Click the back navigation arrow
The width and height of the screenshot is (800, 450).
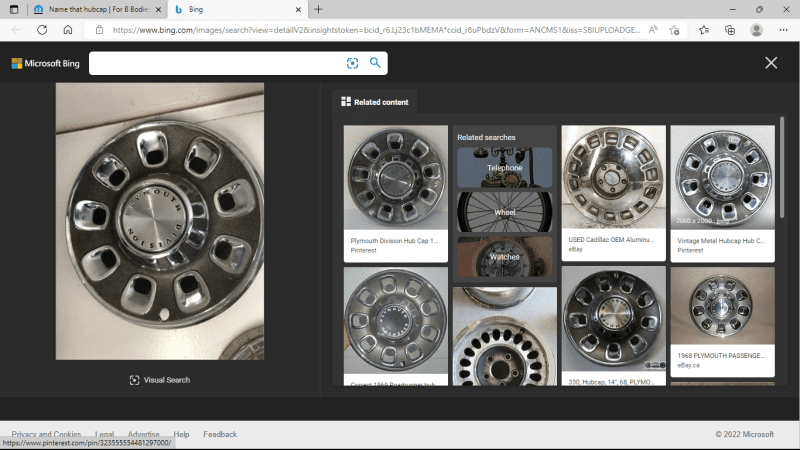coord(16,30)
